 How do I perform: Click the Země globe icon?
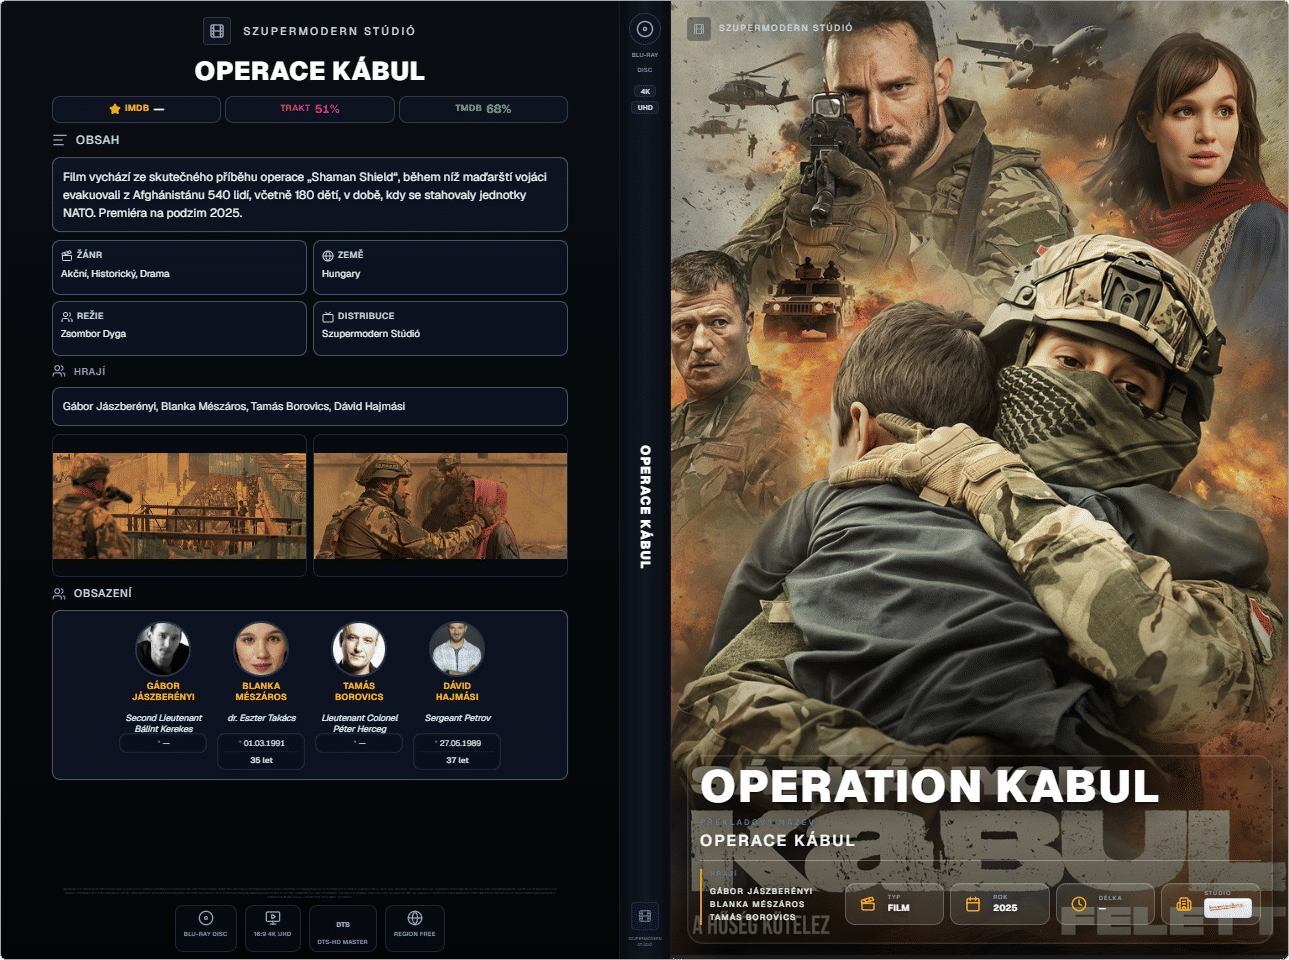click(x=328, y=255)
